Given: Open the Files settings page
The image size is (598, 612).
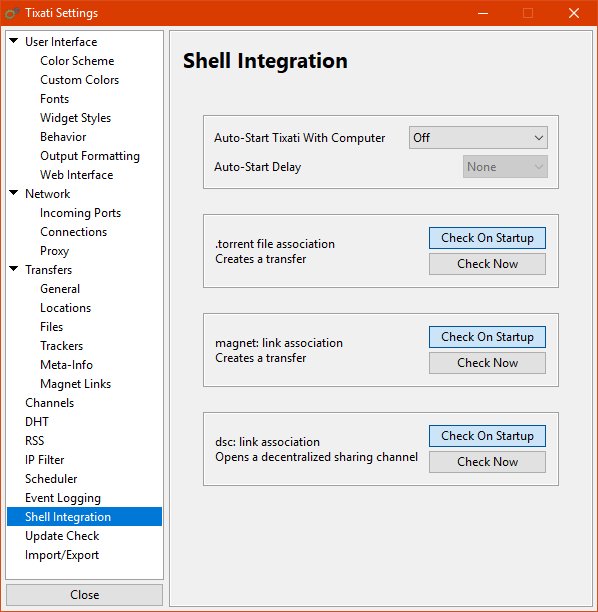Looking at the screenshot, I should point(51,327).
